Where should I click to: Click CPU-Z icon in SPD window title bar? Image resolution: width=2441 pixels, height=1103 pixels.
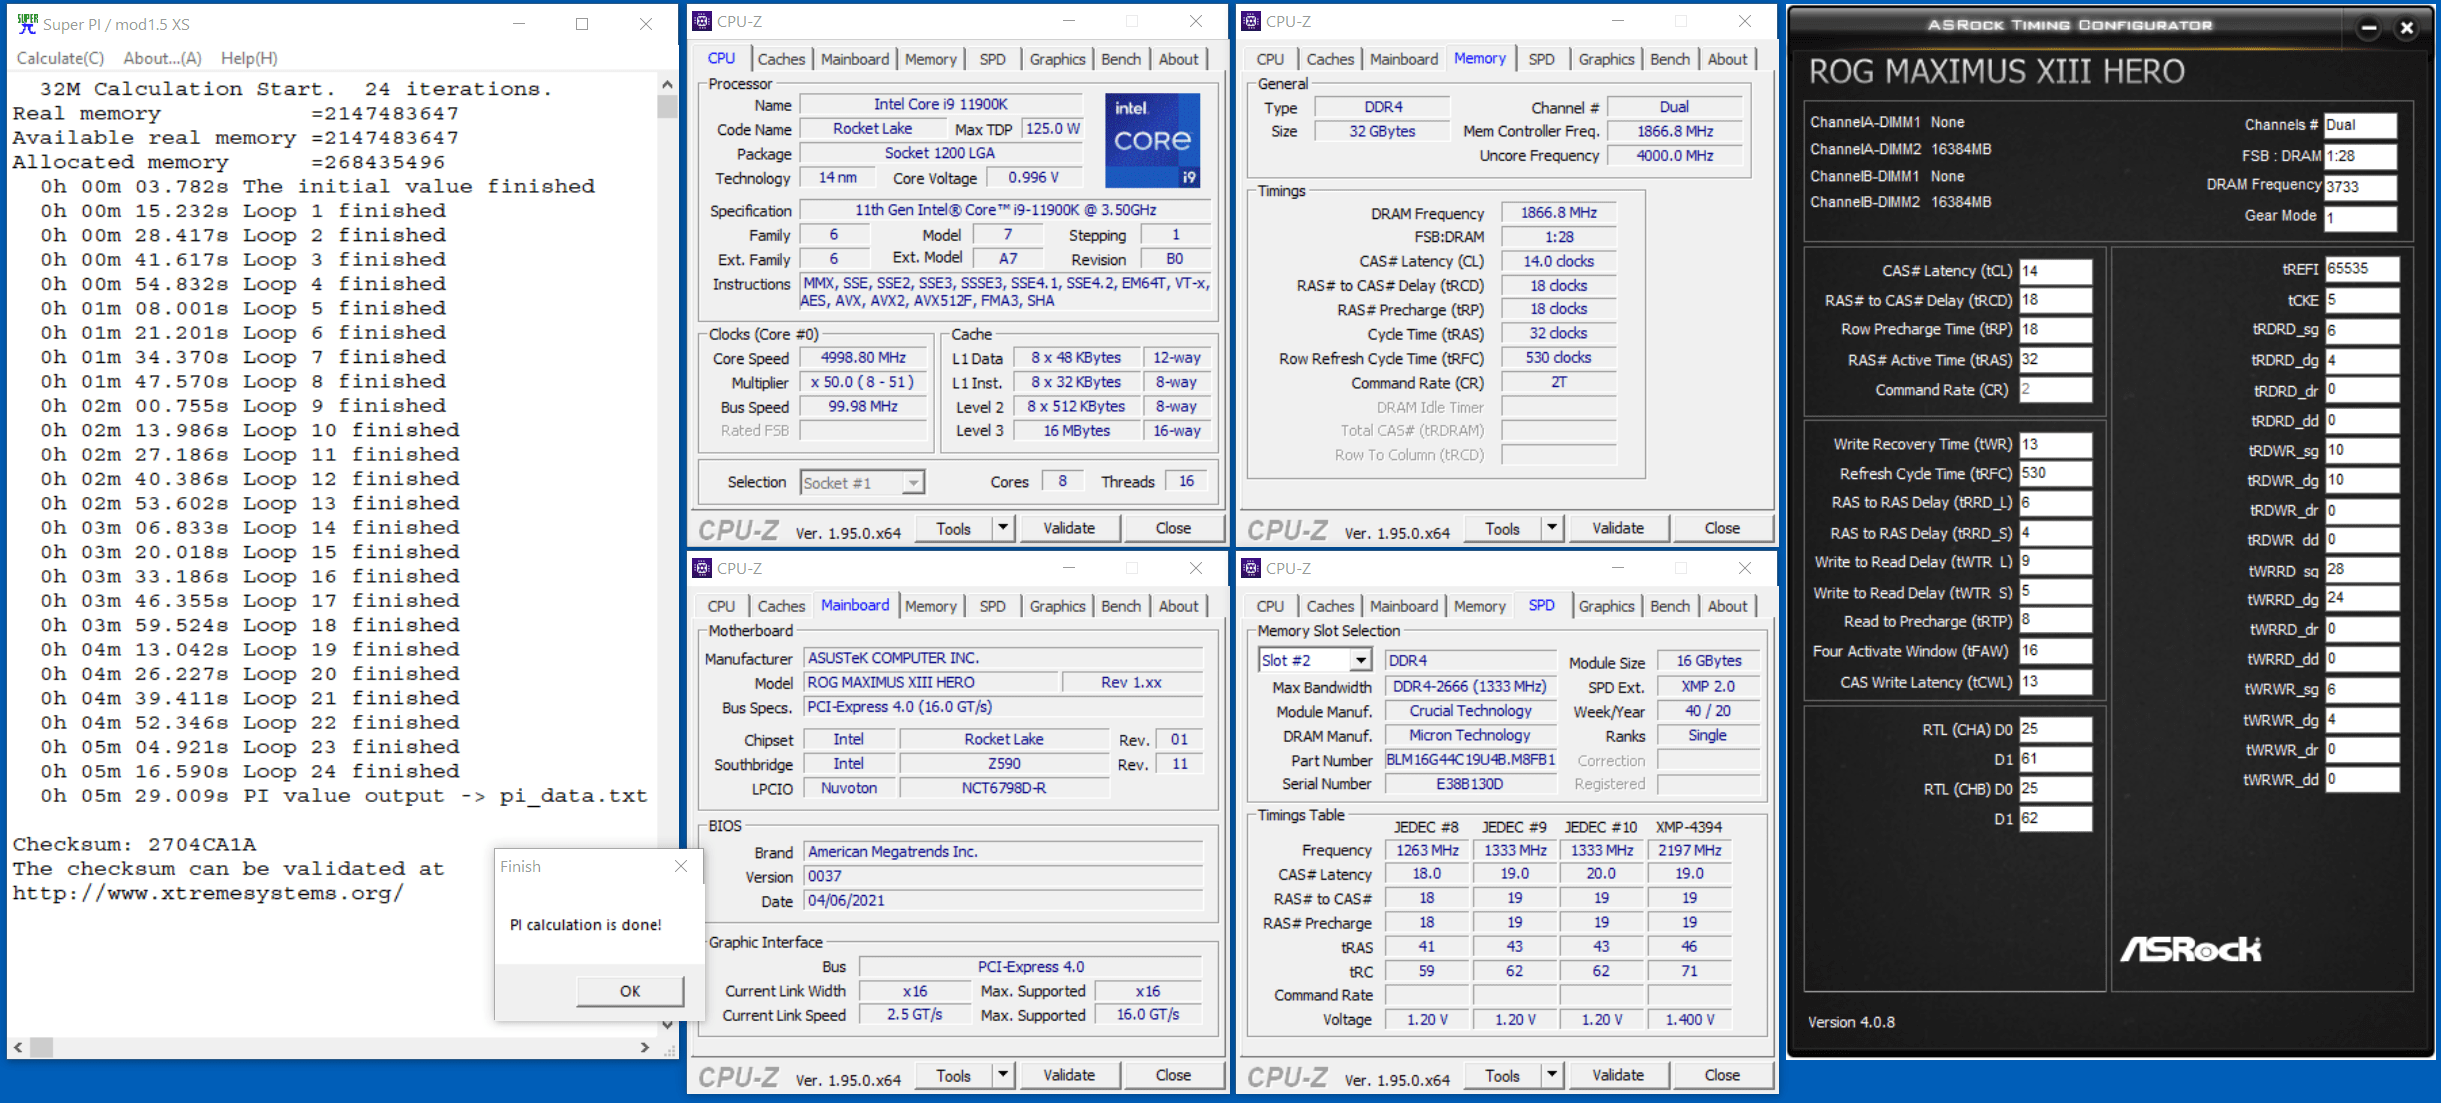[1251, 568]
